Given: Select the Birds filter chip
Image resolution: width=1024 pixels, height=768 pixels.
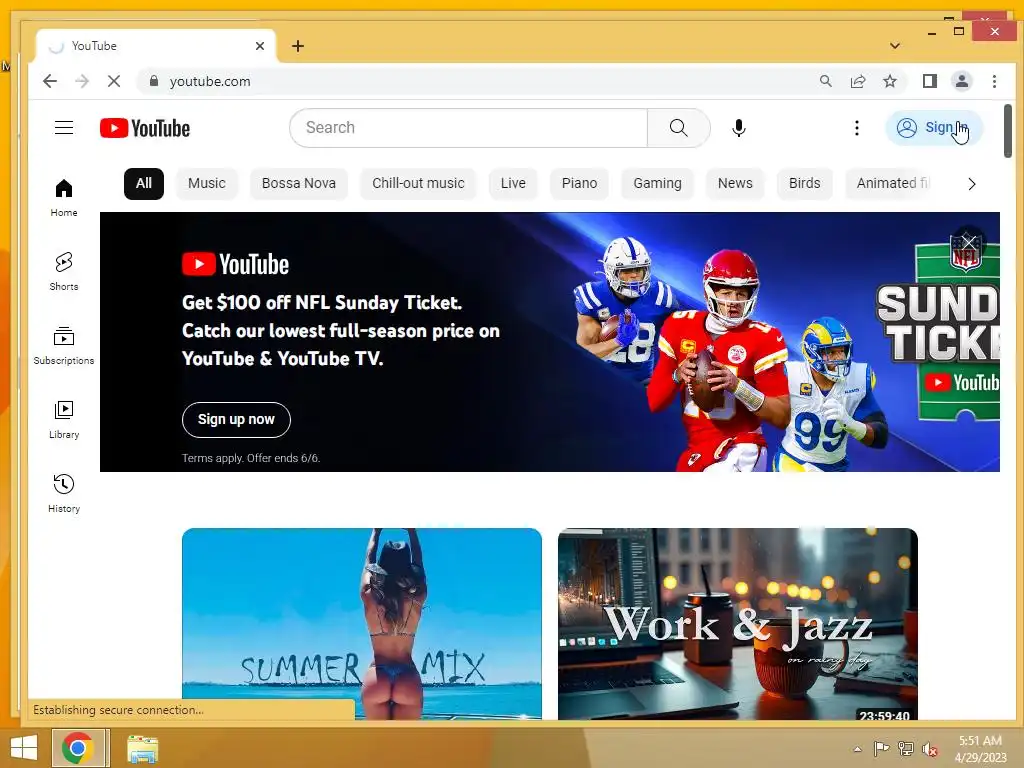Looking at the screenshot, I should tap(805, 184).
